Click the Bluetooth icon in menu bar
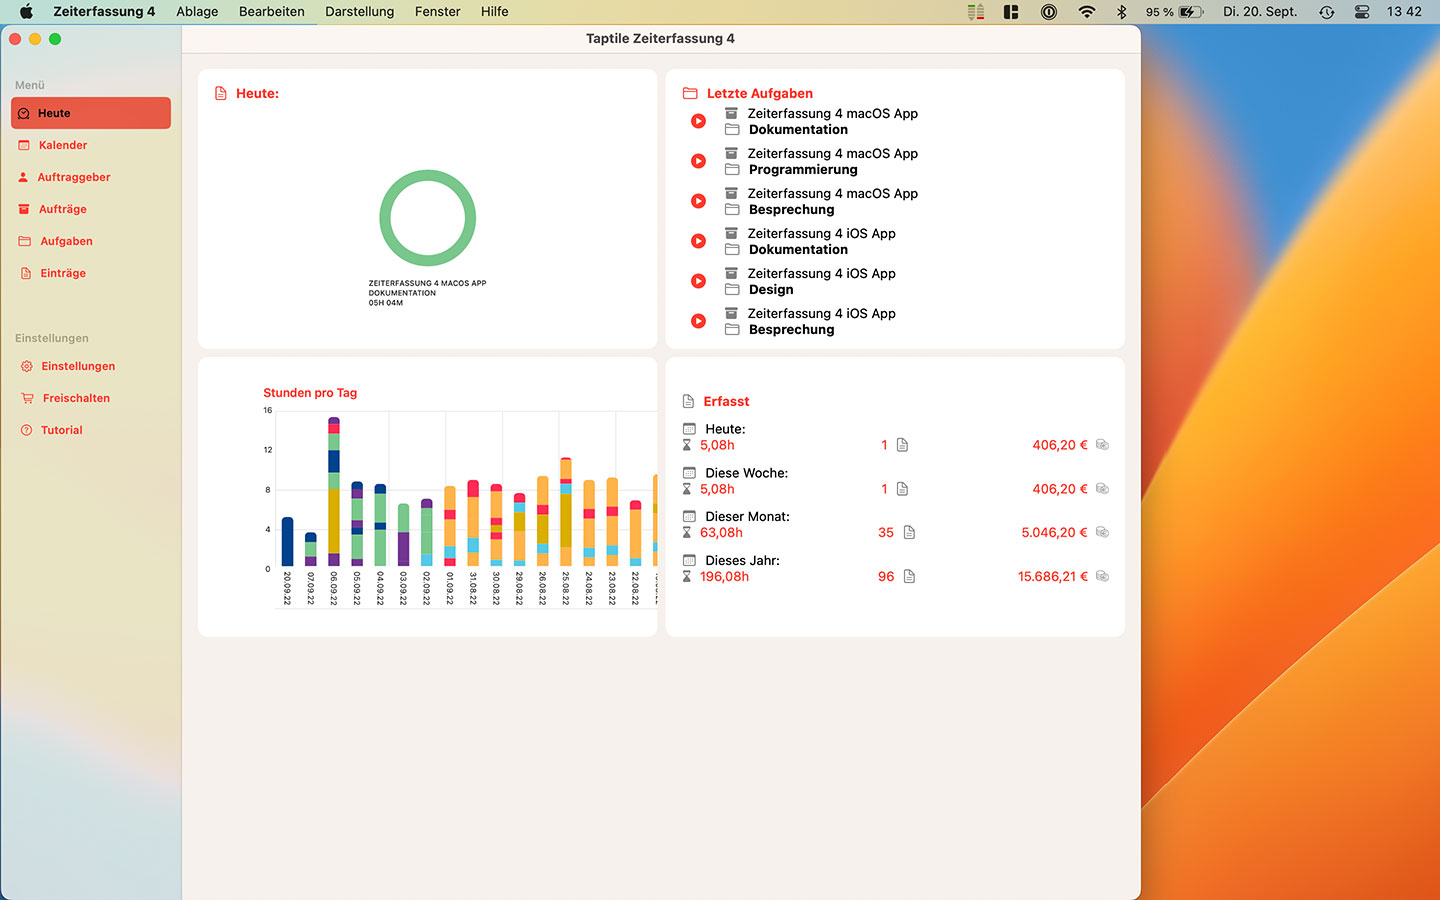The image size is (1440, 900). (x=1122, y=12)
